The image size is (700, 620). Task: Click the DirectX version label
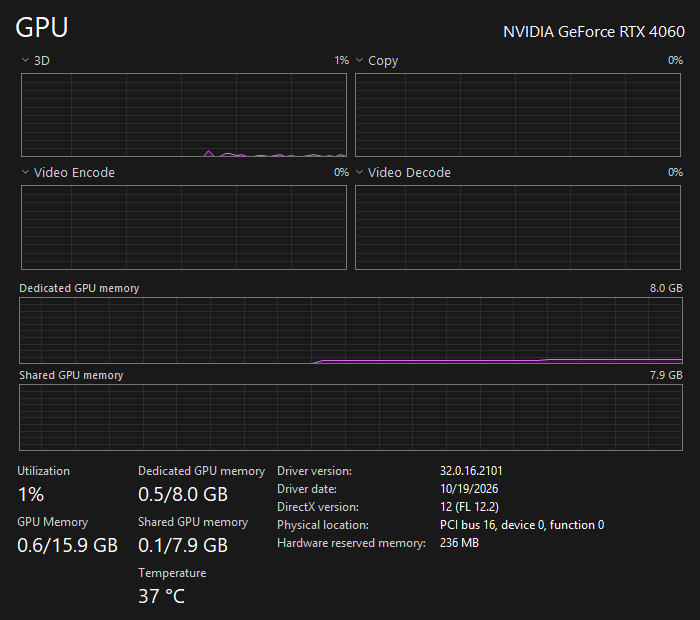point(318,507)
